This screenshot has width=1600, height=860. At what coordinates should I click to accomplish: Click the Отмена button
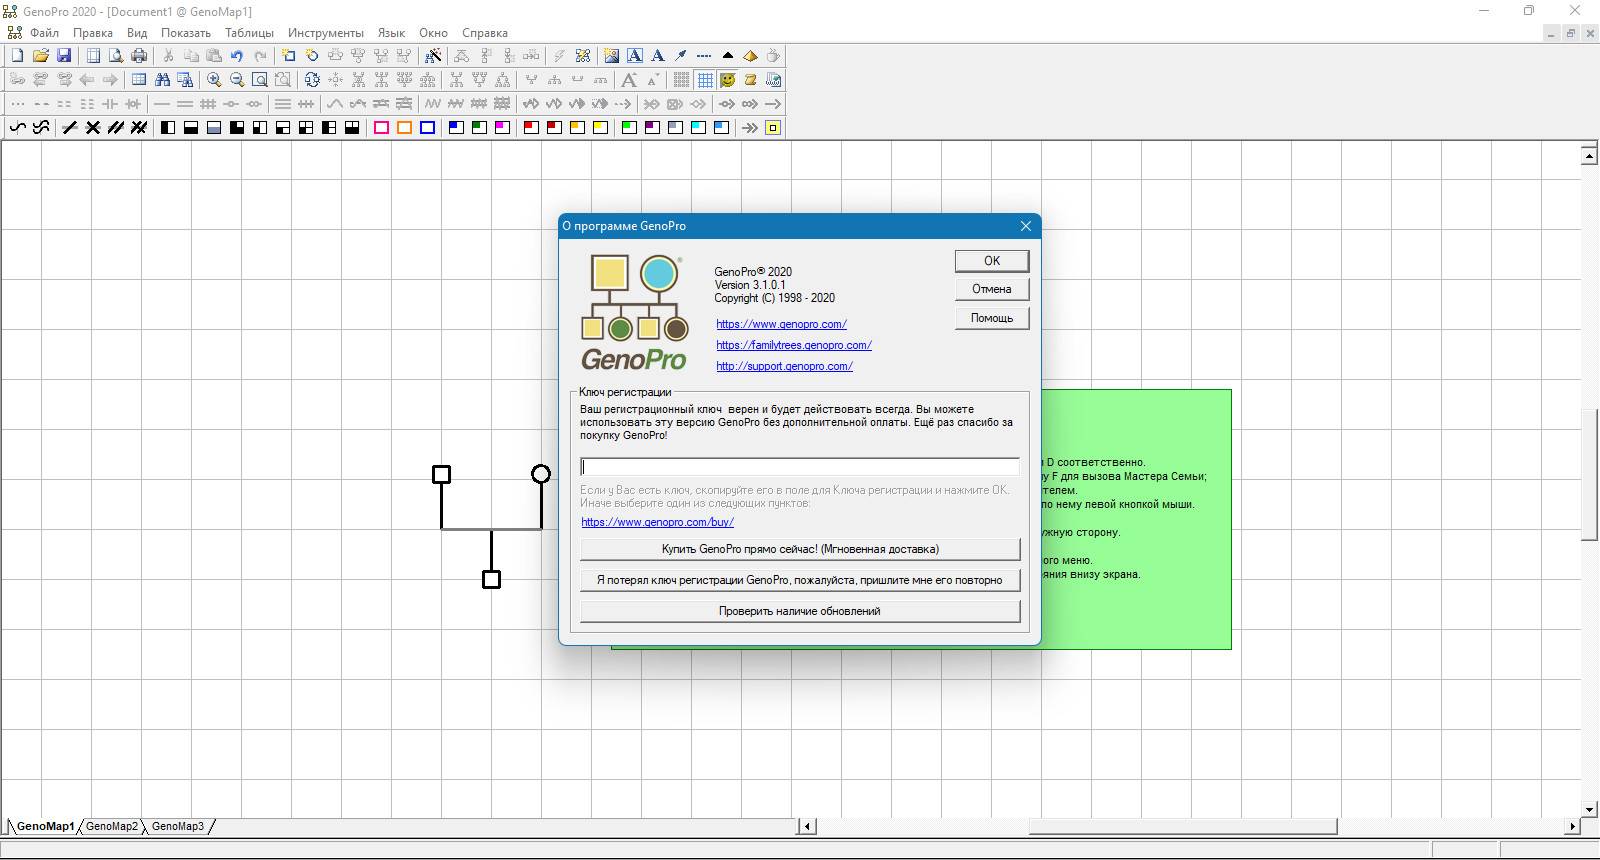992,289
